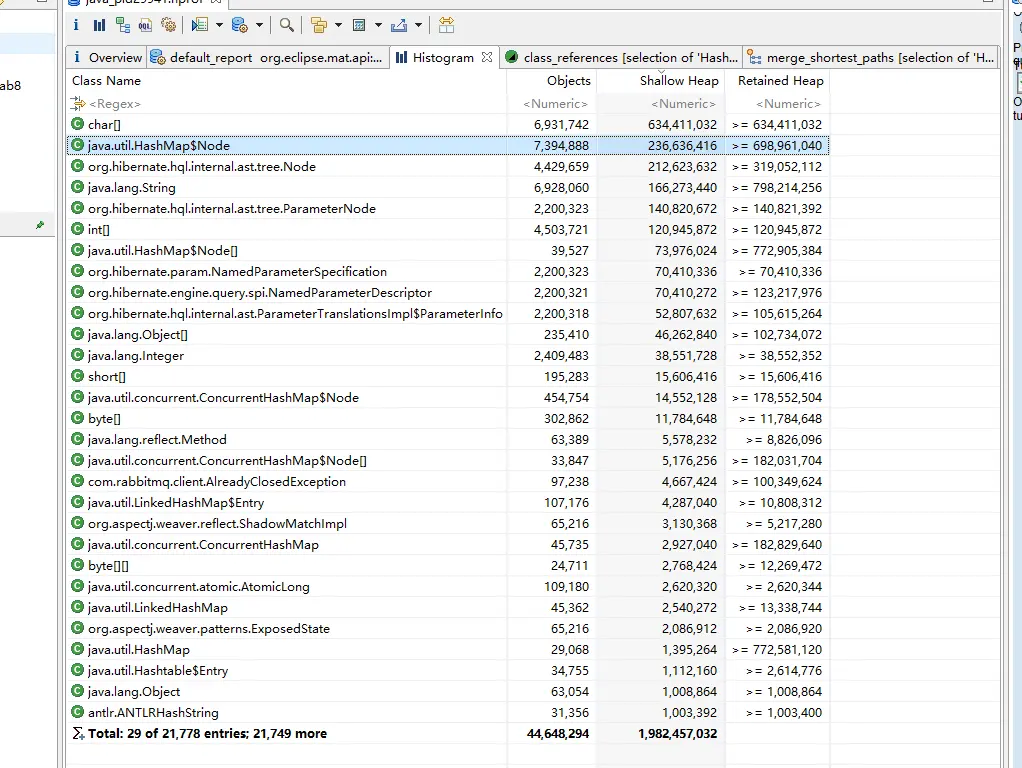Screen dimensions: 1022x768
Task: Sort by the Objects column header
Action: point(568,81)
